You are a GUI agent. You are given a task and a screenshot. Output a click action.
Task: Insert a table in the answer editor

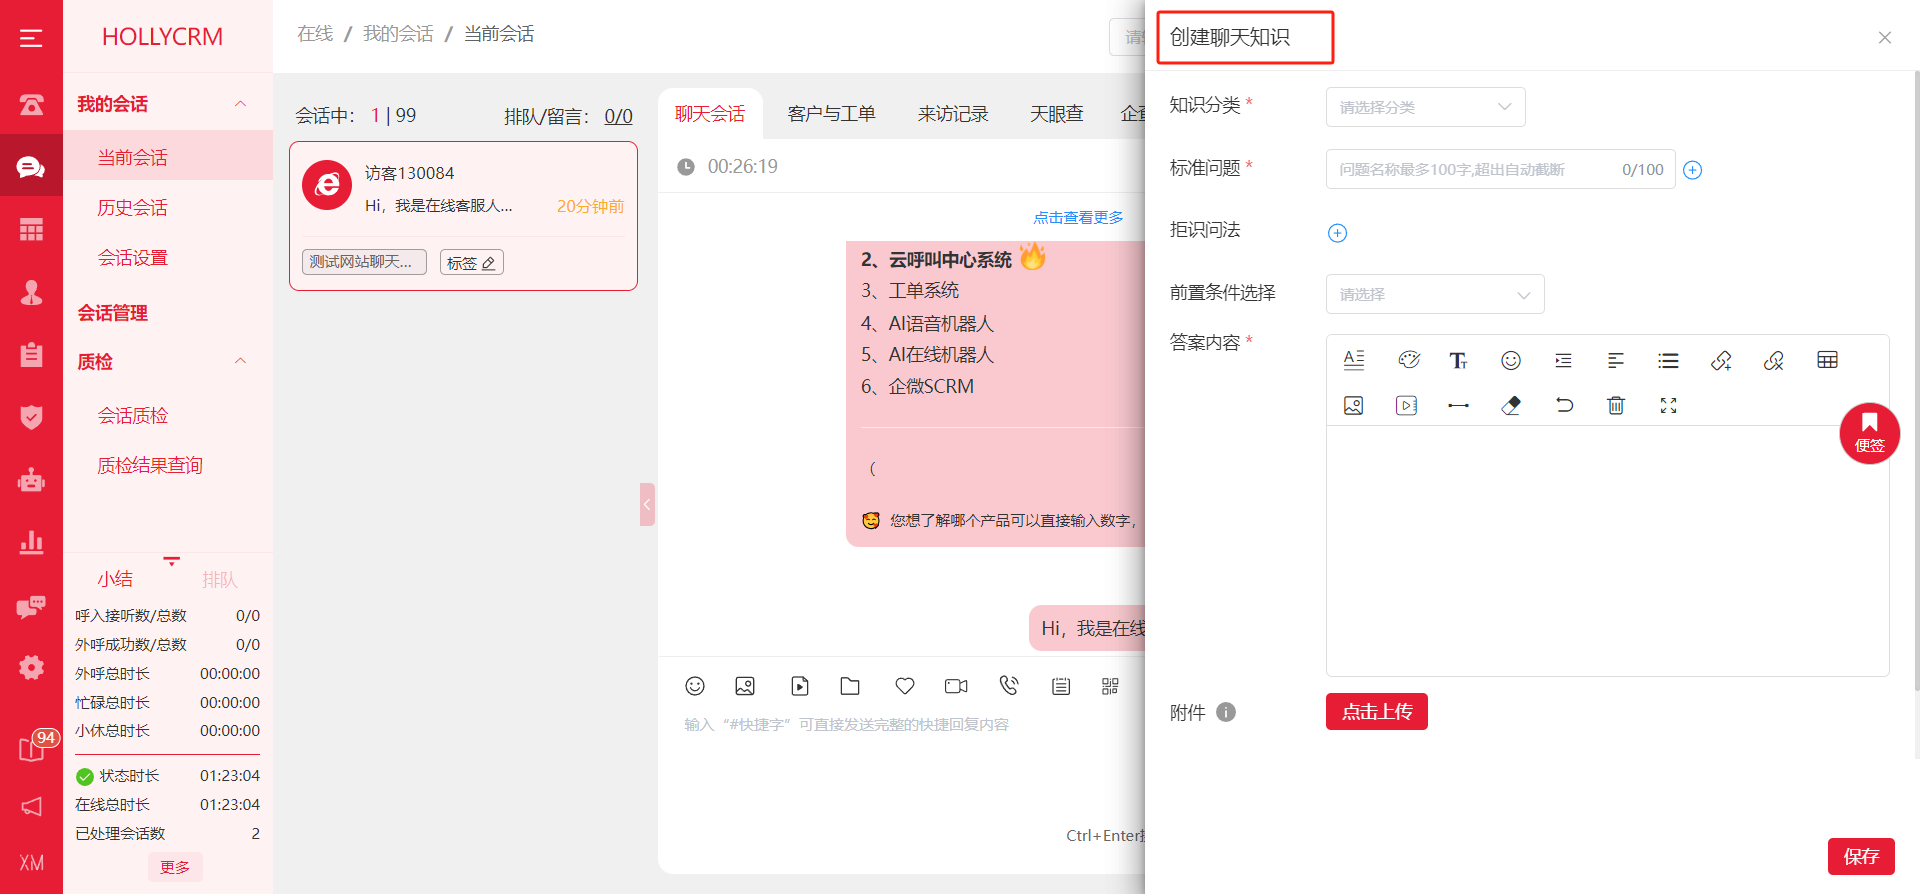pyautogui.click(x=1827, y=360)
